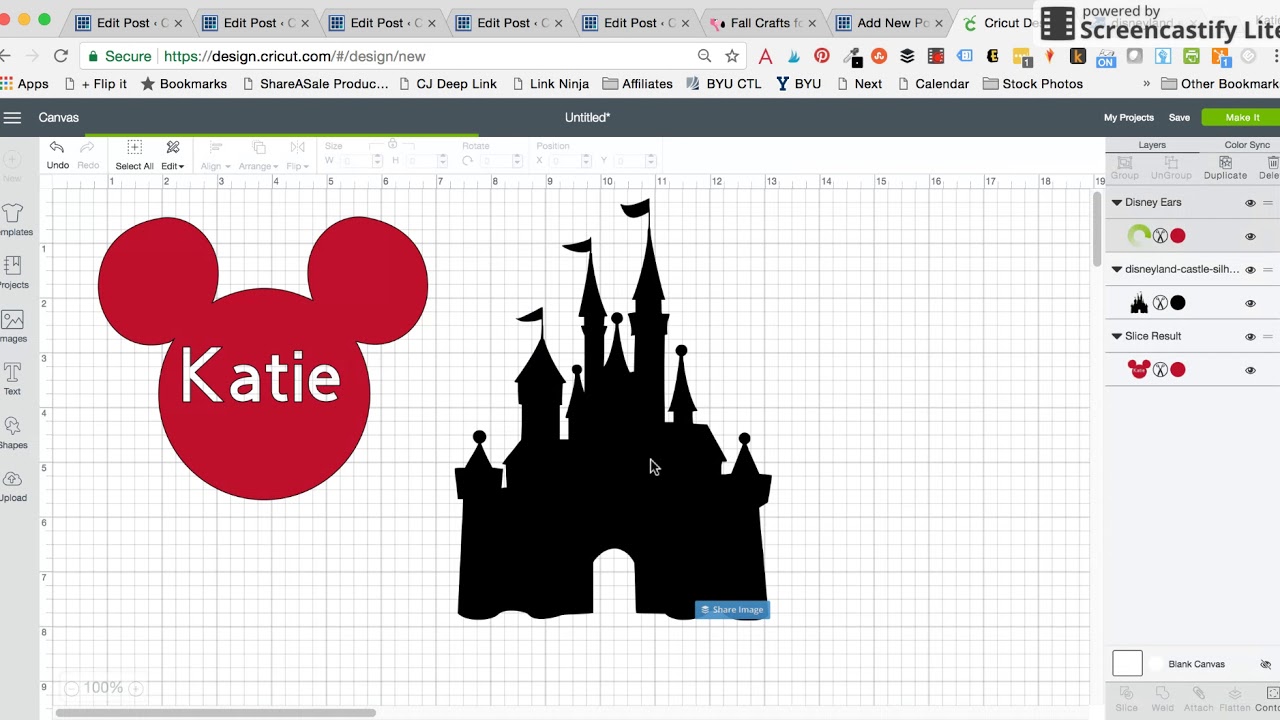Toggle Blank Canvas visibility eye icon

tap(1265, 664)
